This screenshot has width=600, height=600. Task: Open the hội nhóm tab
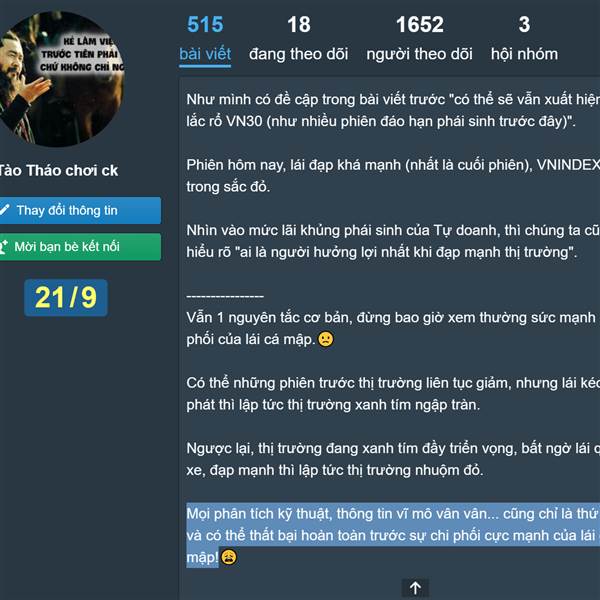[524, 54]
